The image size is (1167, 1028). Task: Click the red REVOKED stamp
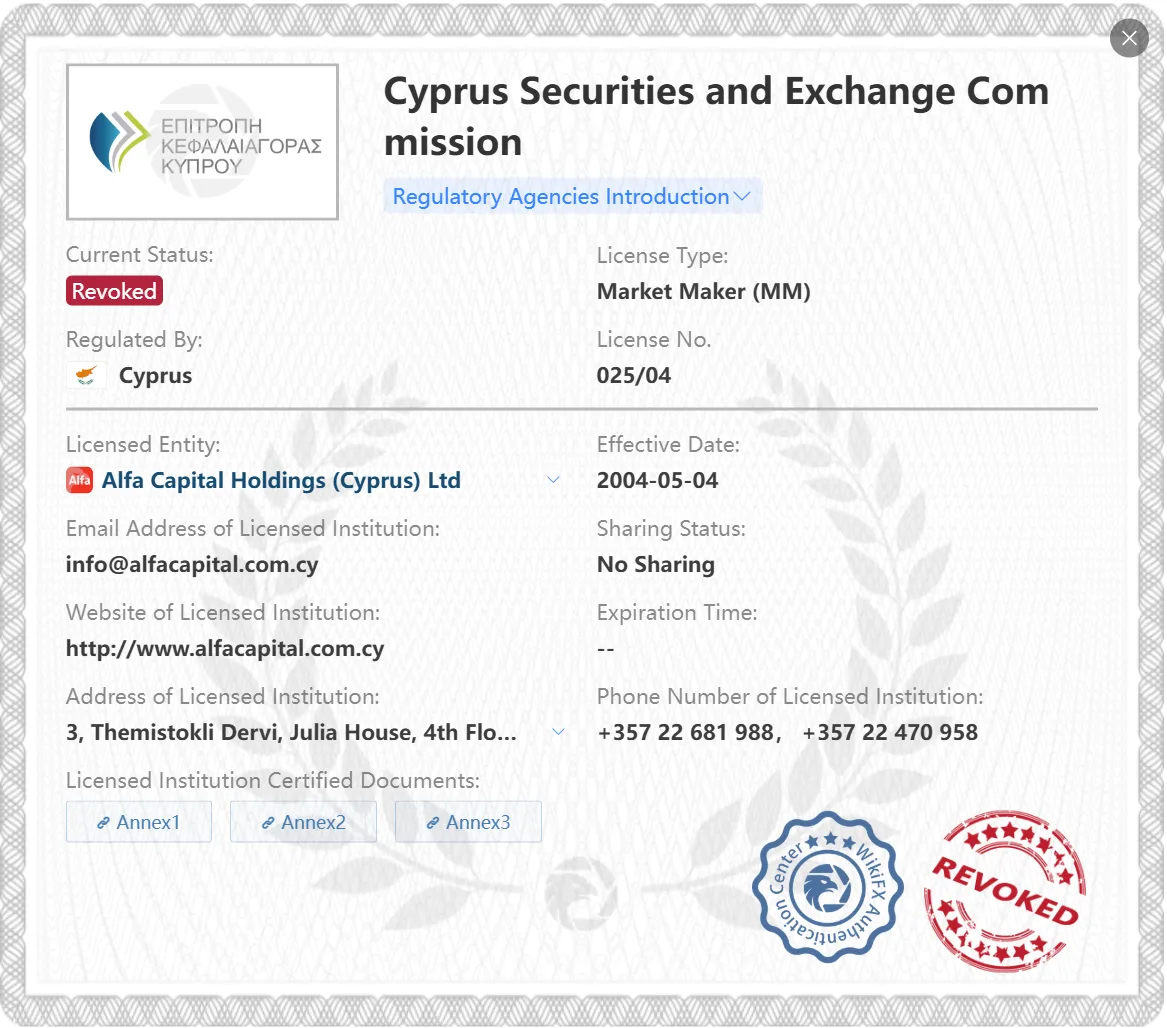(x=1005, y=890)
